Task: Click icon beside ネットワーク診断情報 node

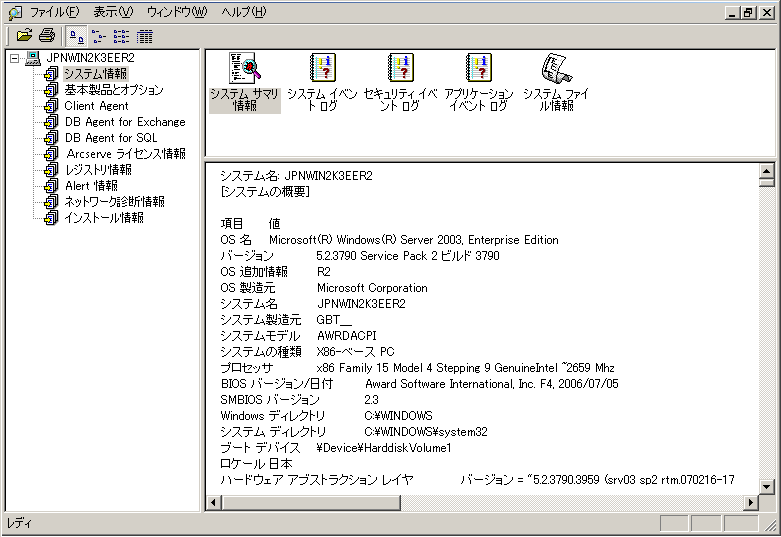Action: 51,202
